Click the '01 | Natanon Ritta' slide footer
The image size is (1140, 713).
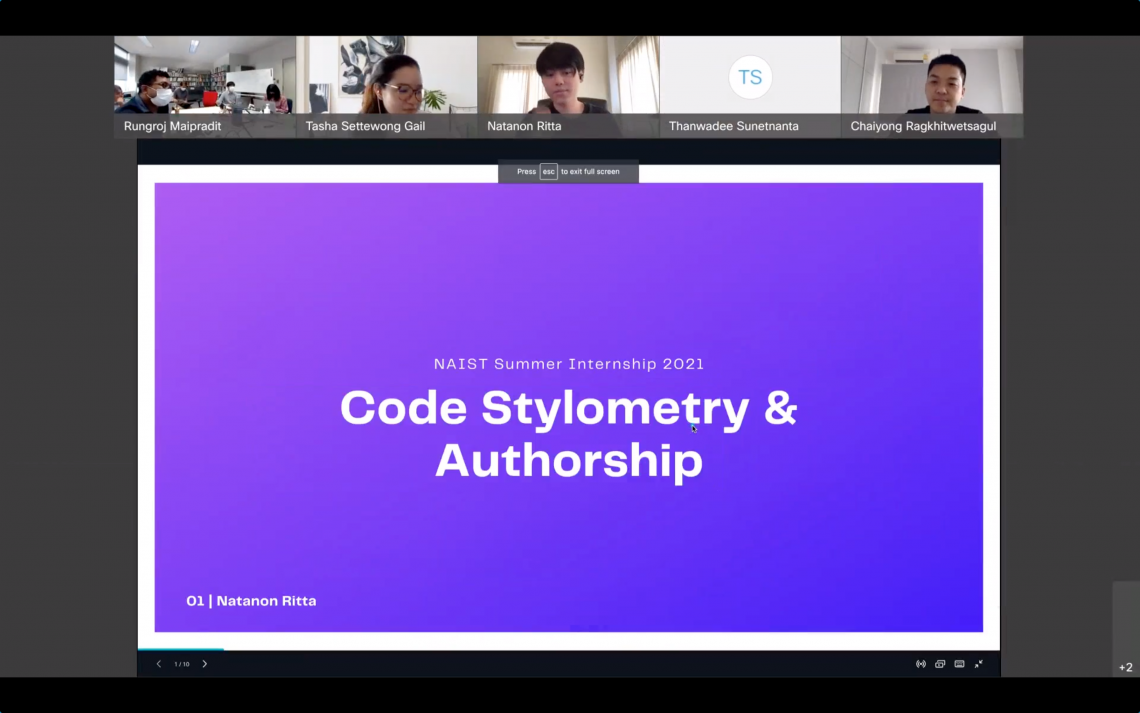pyautogui.click(x=251, y=601)
